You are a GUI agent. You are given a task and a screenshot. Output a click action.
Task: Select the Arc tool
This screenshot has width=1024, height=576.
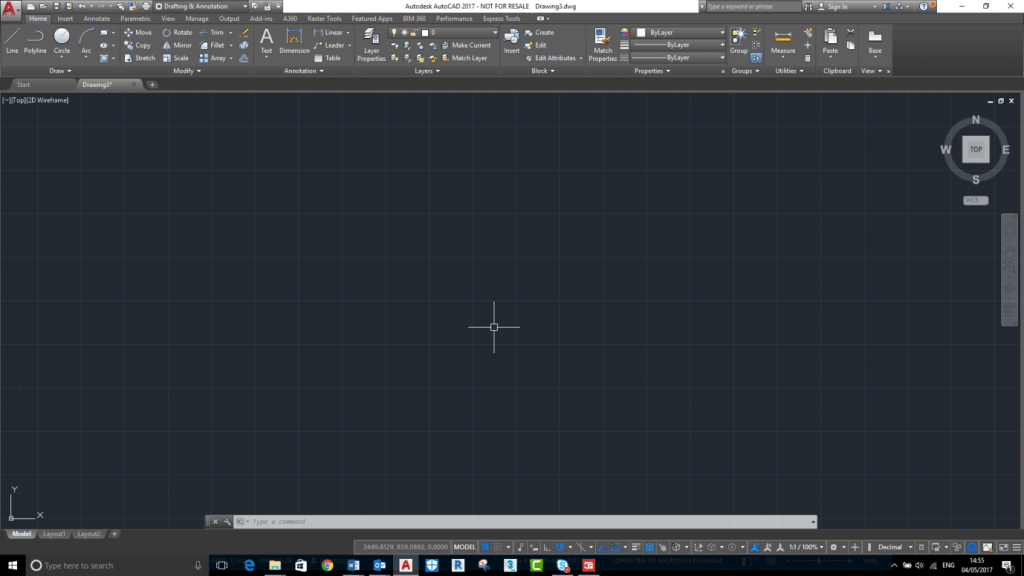point(85,44)
